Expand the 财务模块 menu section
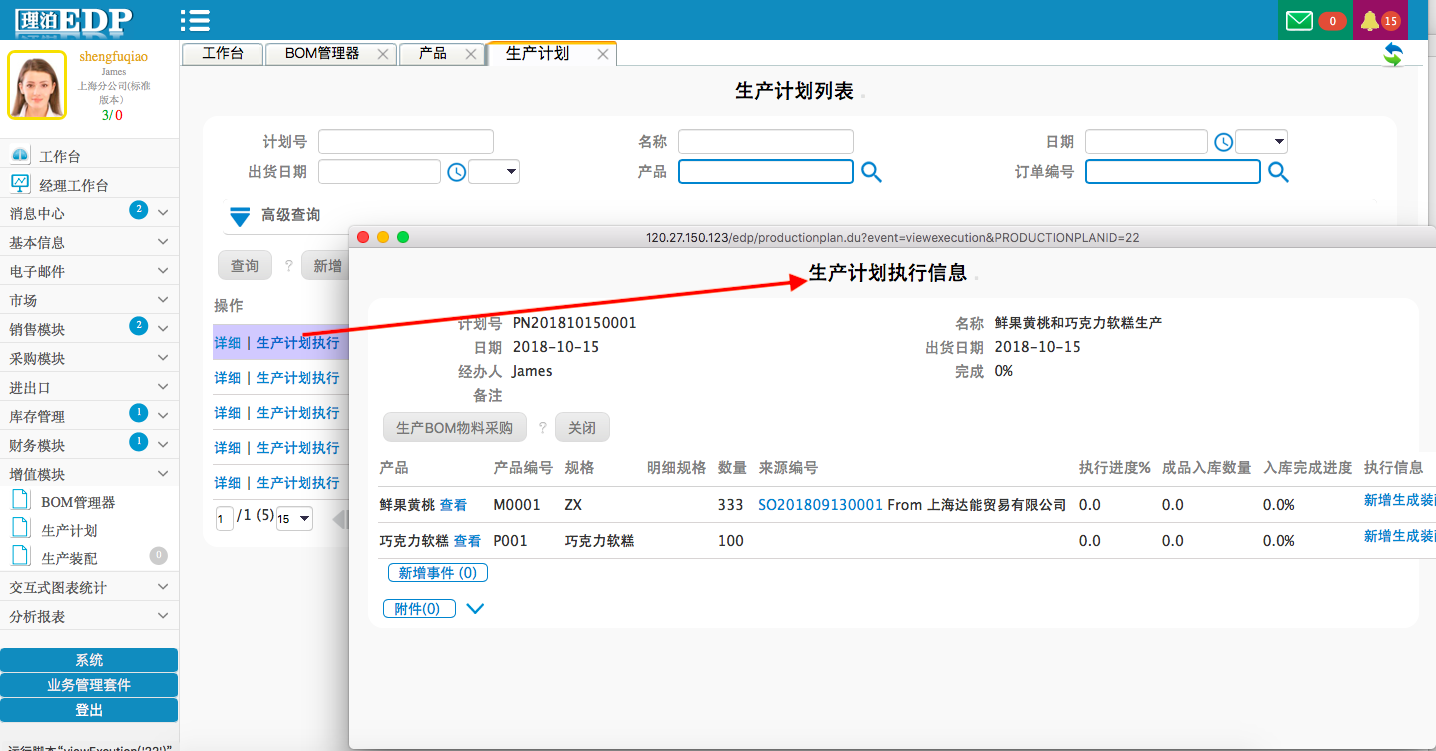The height and width of the screenshot is (751, 1436). (x=163, y=445)
